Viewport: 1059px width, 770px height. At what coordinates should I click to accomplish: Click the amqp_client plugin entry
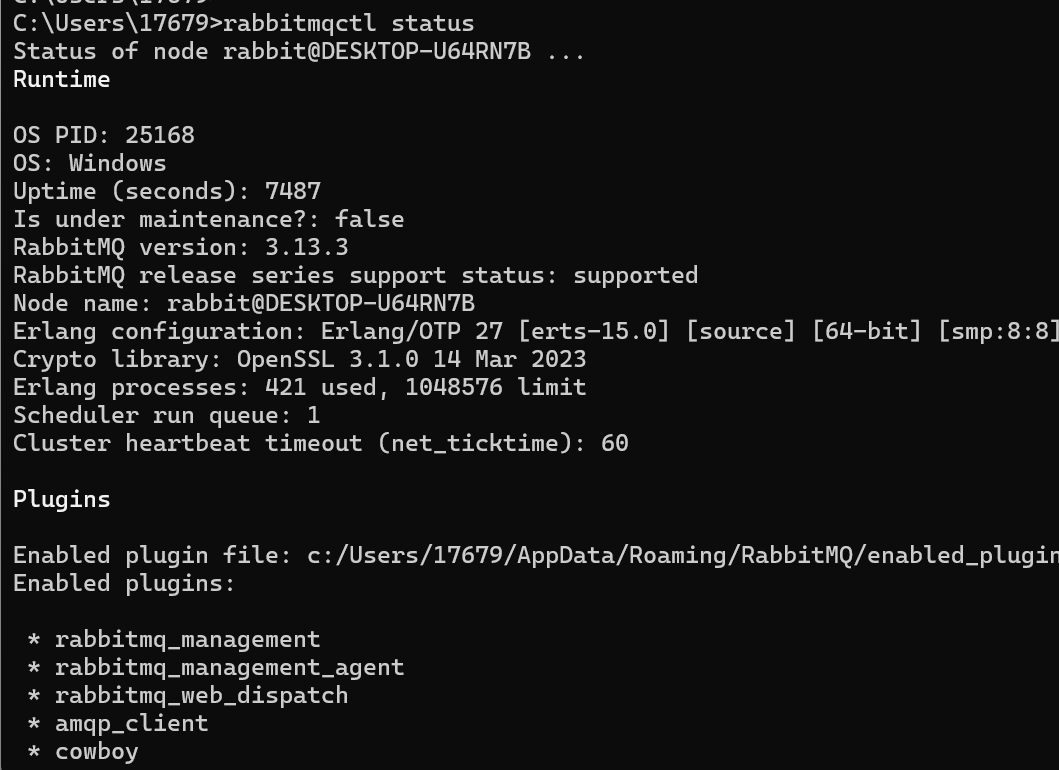pyautogui.click(x=132, y=724)
